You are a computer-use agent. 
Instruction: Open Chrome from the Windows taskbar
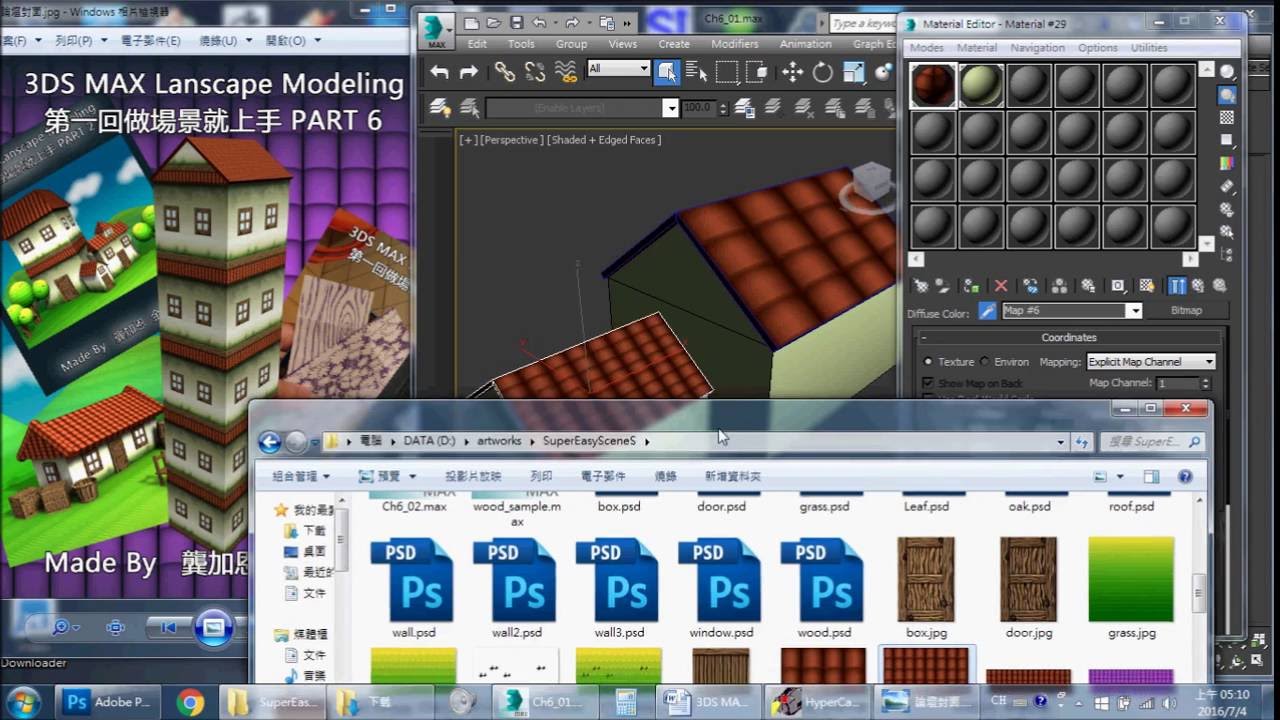[191, 702]
